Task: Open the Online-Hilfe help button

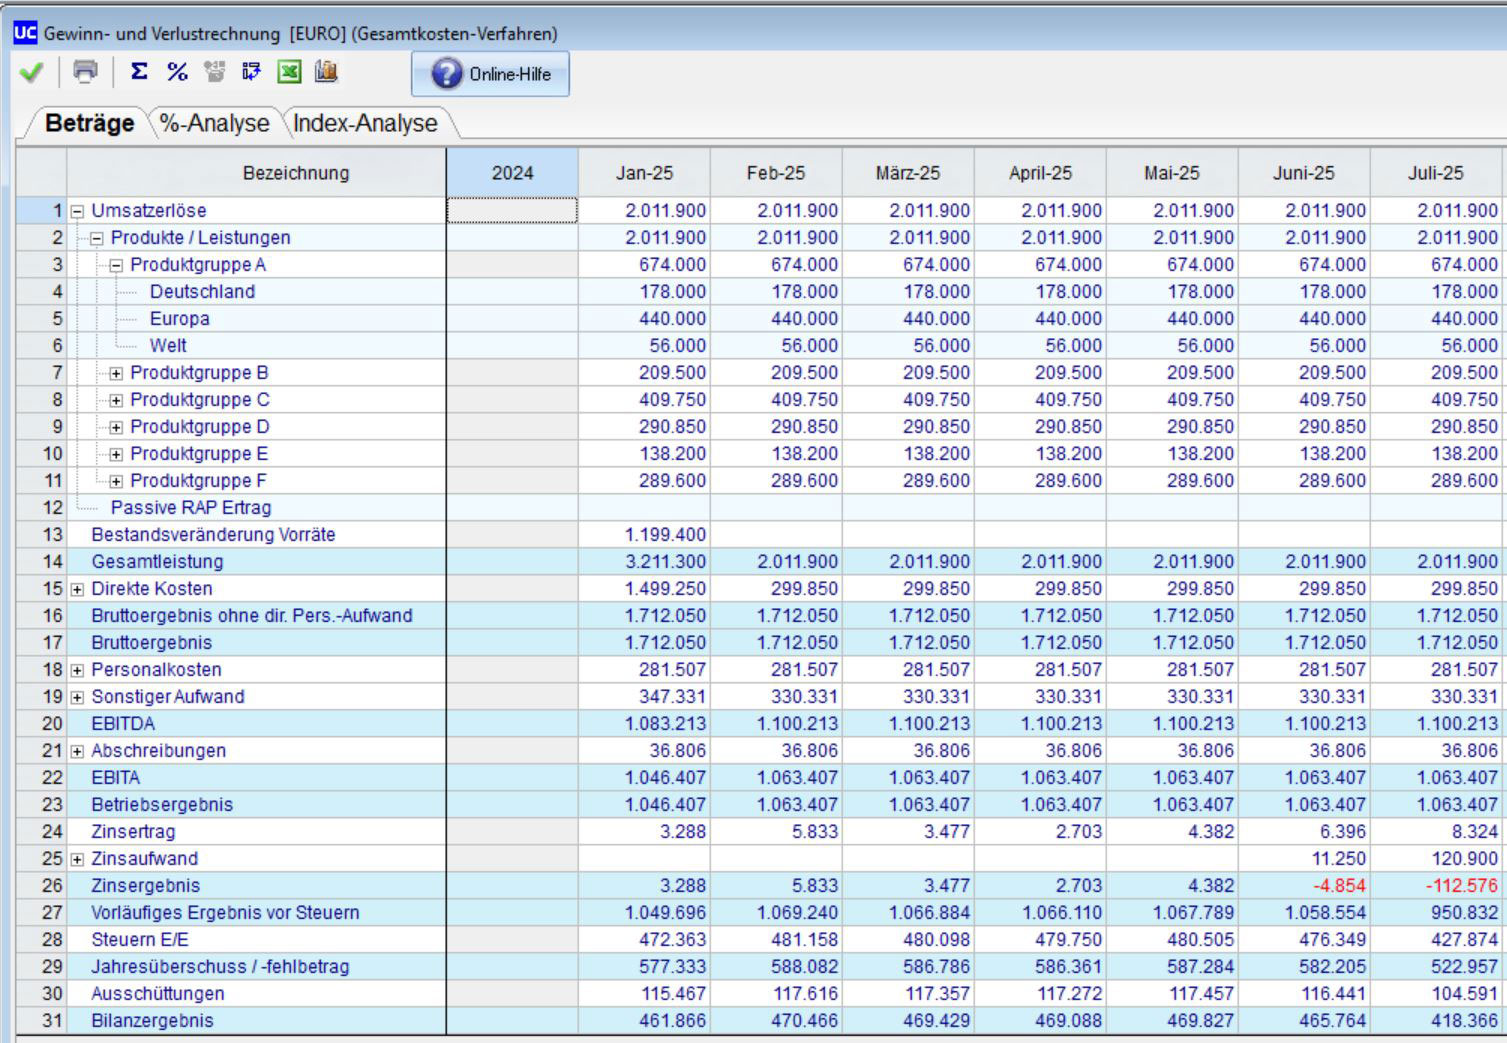Action: tap(490, 74)
